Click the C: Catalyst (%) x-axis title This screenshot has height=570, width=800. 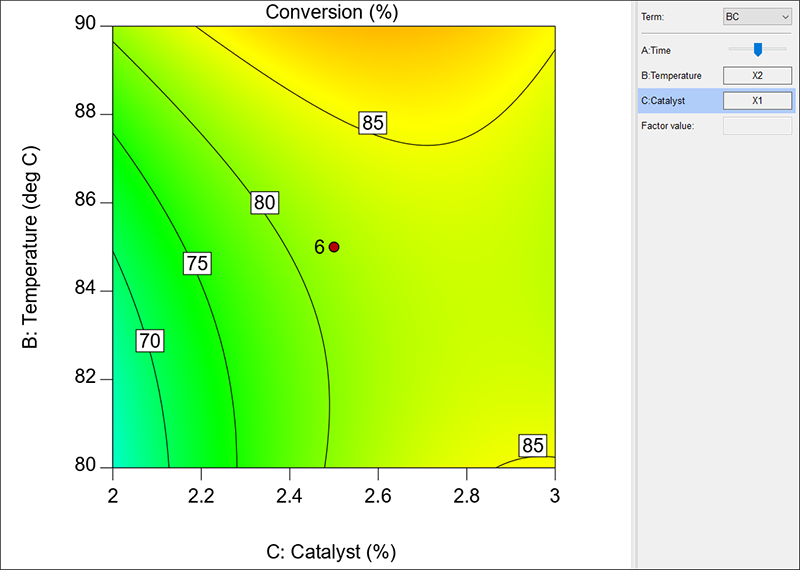click(x=333, y=551)
